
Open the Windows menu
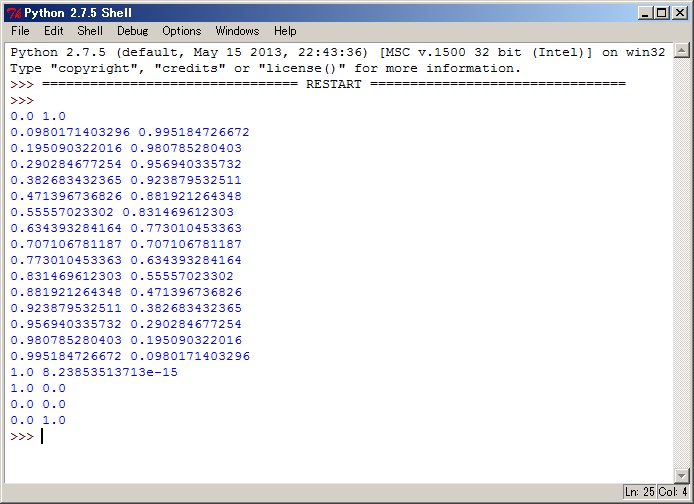tap(237, 31)
